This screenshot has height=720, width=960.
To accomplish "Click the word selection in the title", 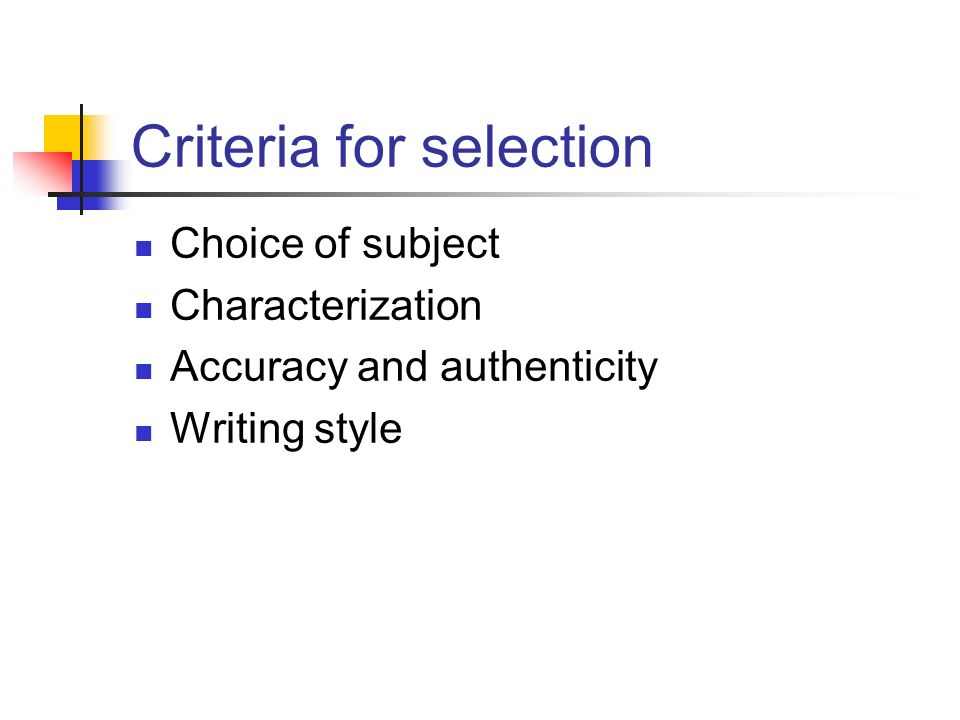I will [536, 147].
